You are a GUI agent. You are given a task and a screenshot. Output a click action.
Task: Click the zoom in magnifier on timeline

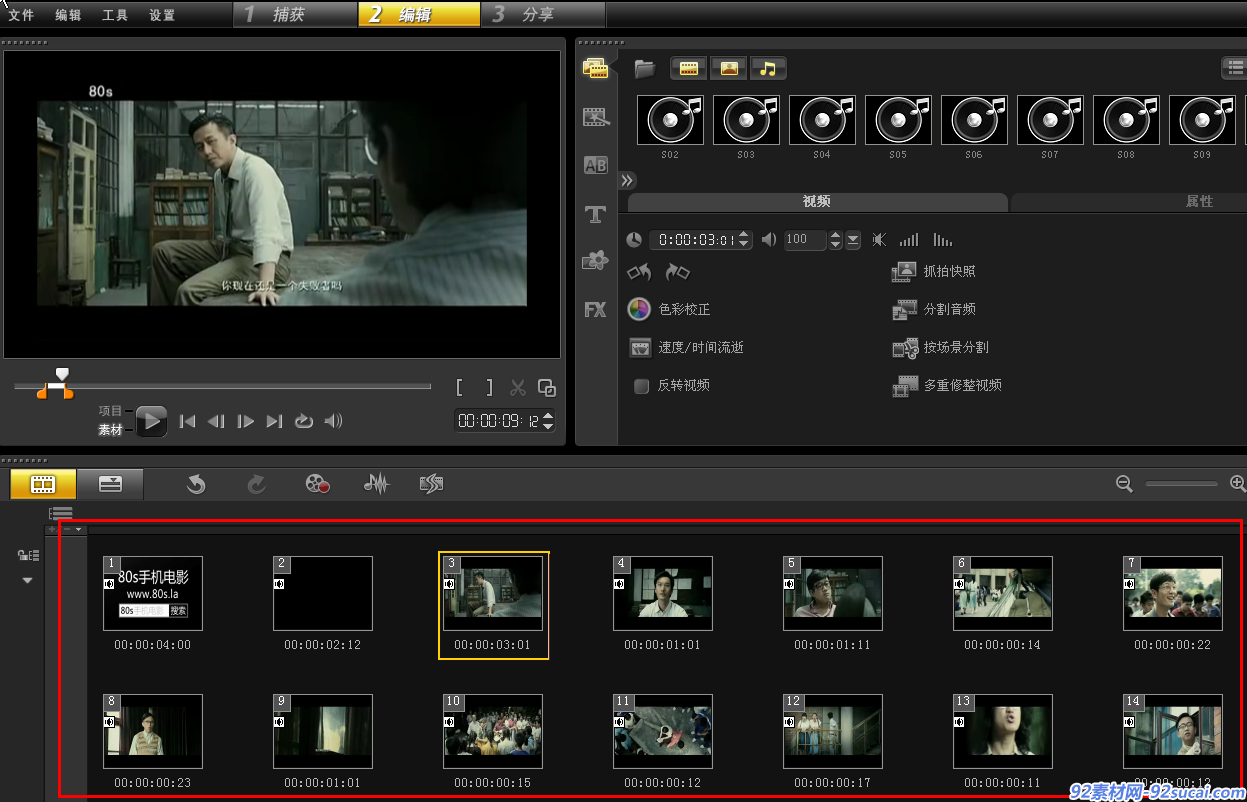pyautogui.click(x=1238, y=484)
